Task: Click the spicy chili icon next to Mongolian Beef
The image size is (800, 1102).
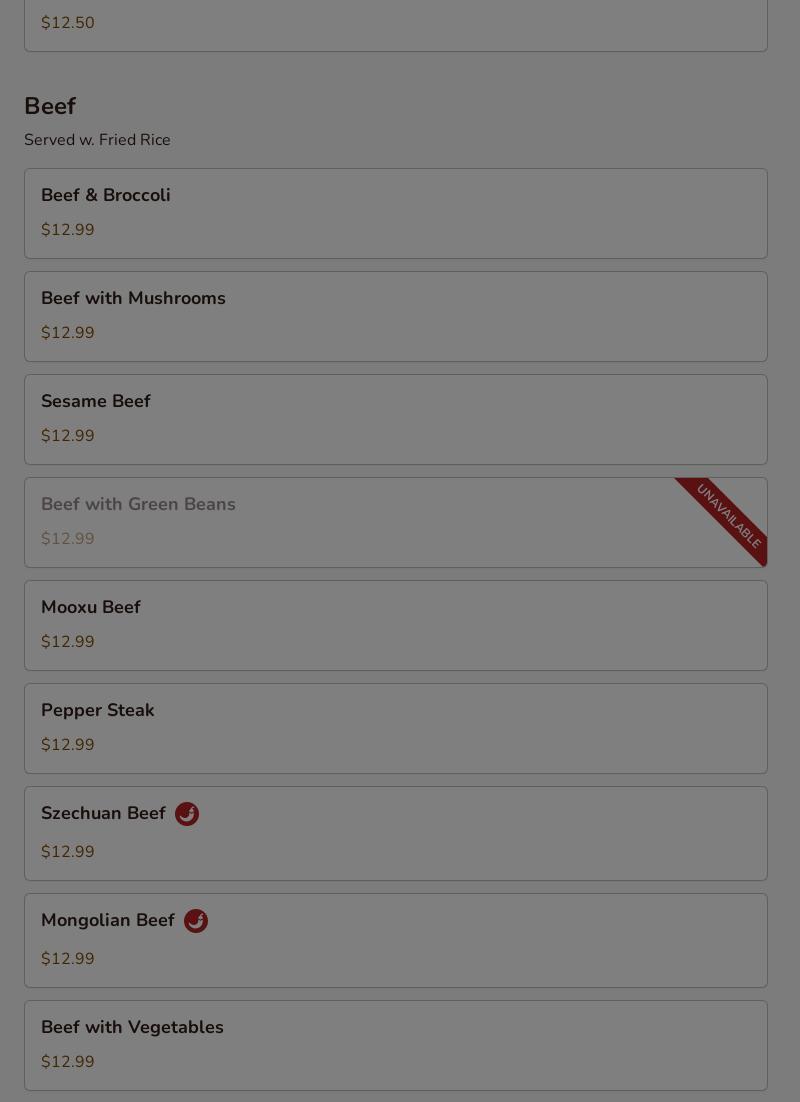Action: 196,921
